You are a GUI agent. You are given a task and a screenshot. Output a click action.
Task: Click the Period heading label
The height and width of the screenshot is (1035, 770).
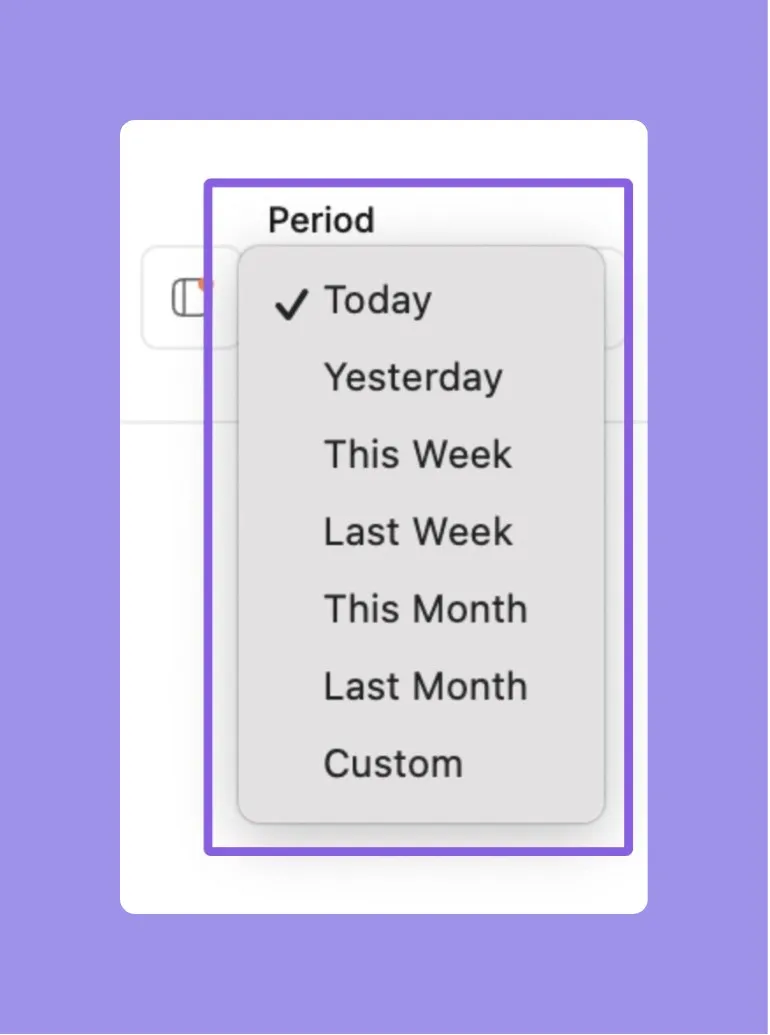(321, 220)
